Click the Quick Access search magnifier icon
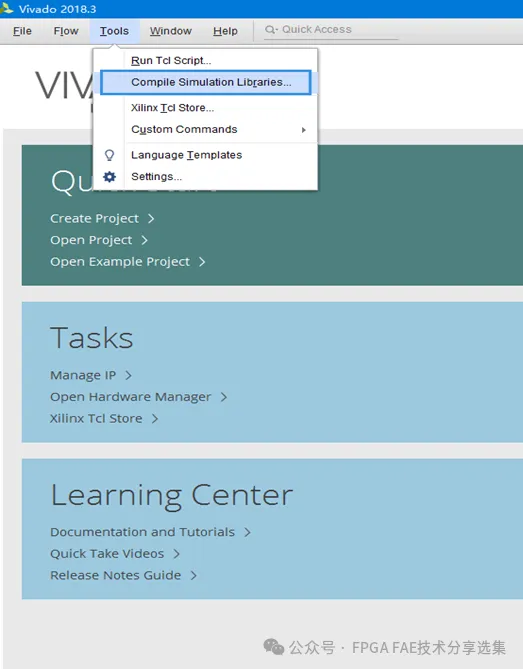The width and height of the screenshot is (523, 669). pyautogui.click(x=271, y=29)
